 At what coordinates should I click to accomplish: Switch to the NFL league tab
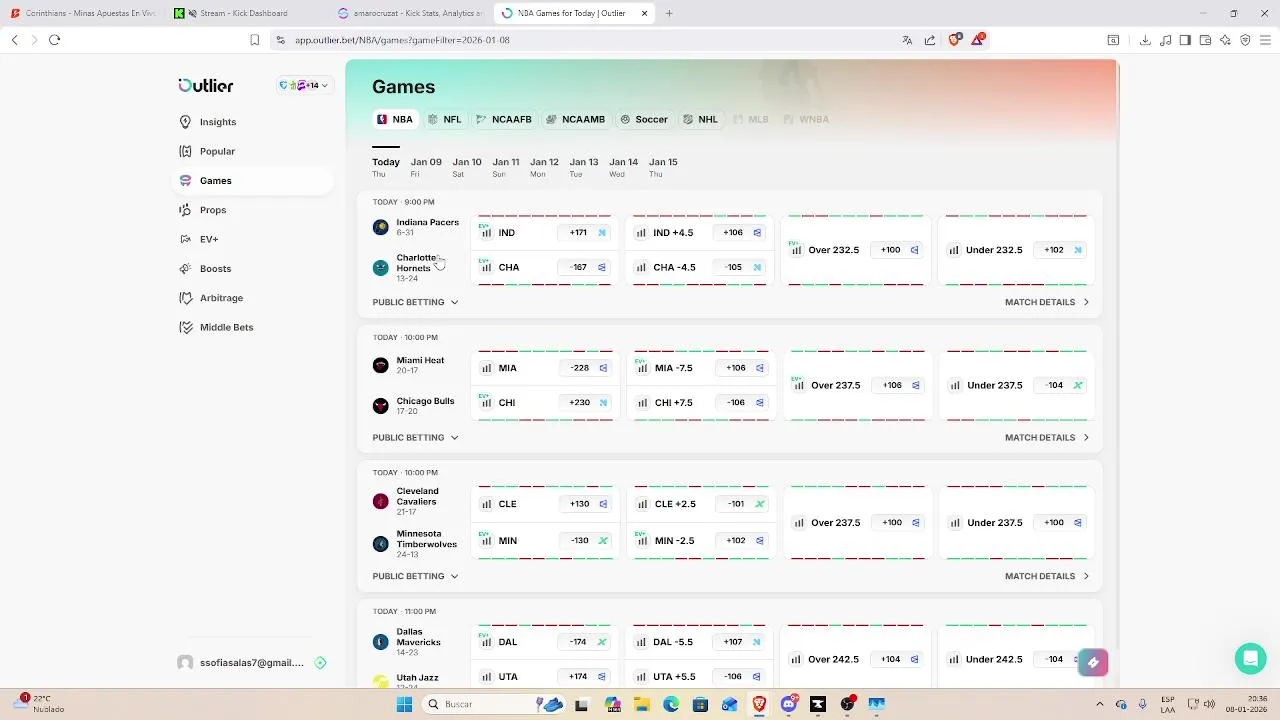[445, 119]
